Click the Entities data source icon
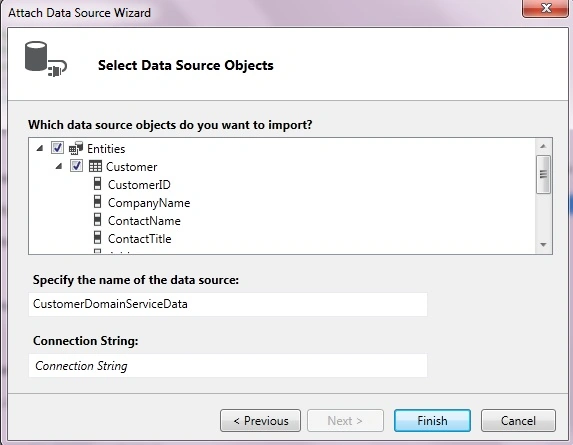 76,148
